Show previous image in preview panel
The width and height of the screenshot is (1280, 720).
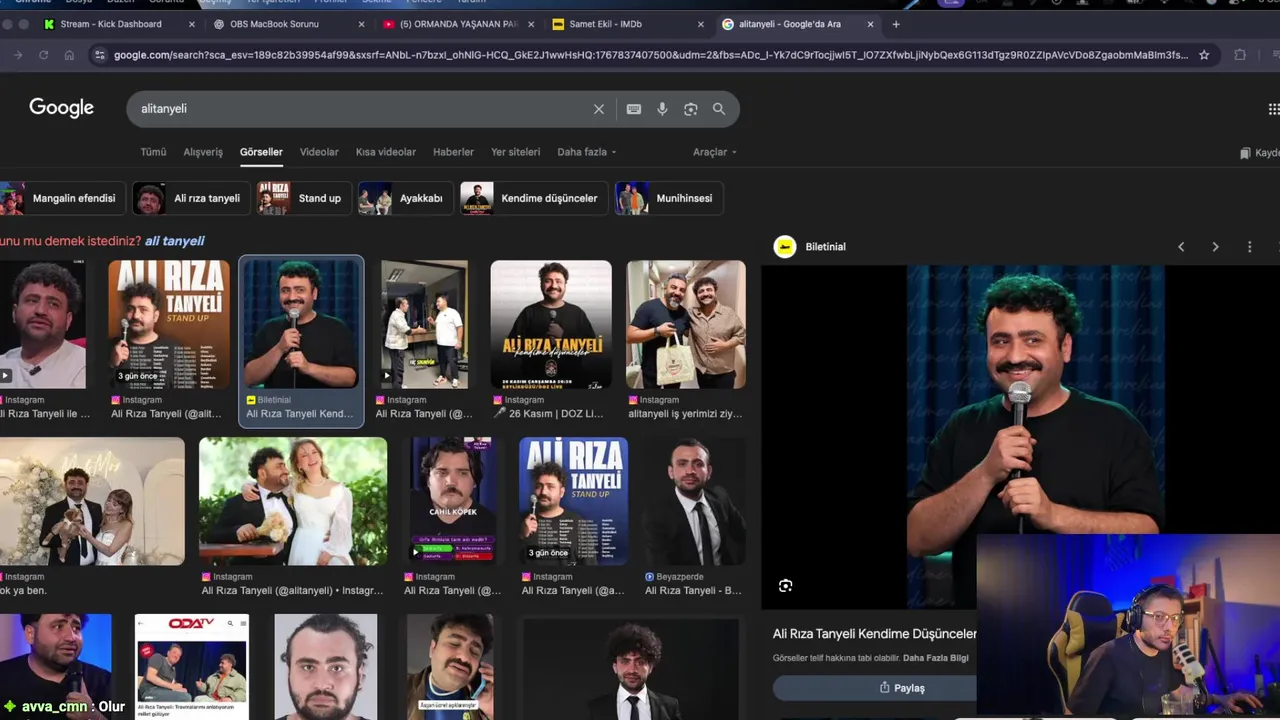1181,247
